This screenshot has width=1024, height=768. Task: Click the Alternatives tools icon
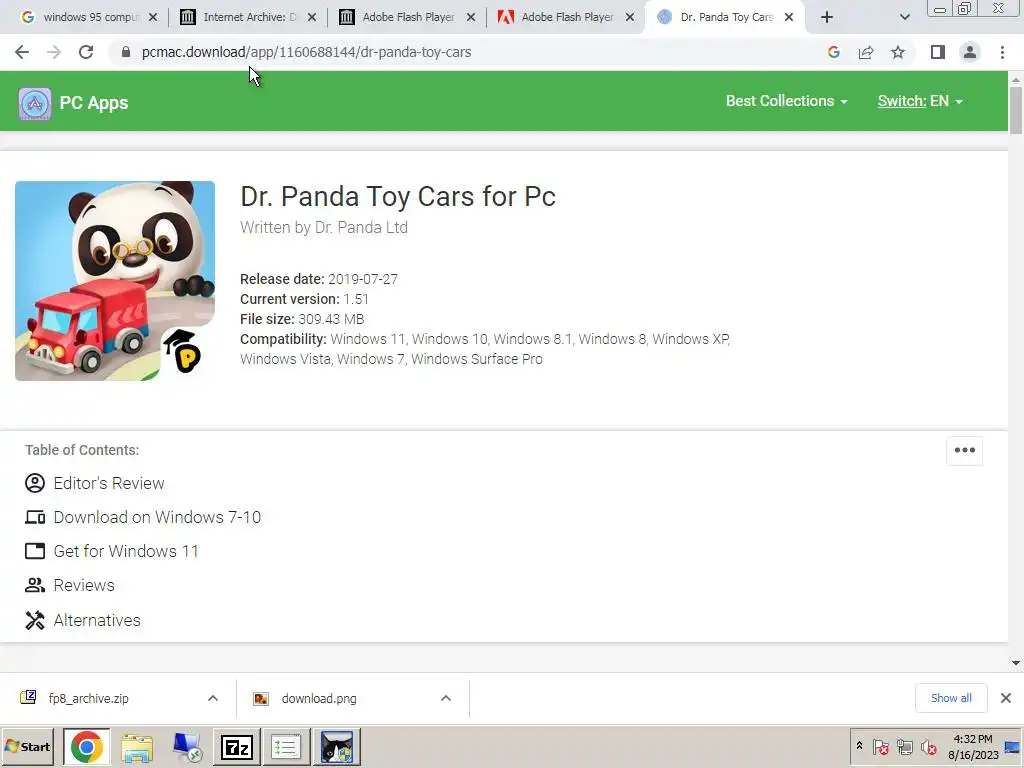[35, 620]
